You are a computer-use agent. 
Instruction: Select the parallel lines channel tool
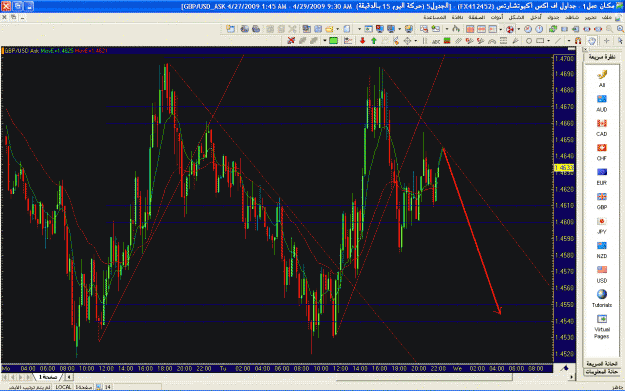pos(458,41)
